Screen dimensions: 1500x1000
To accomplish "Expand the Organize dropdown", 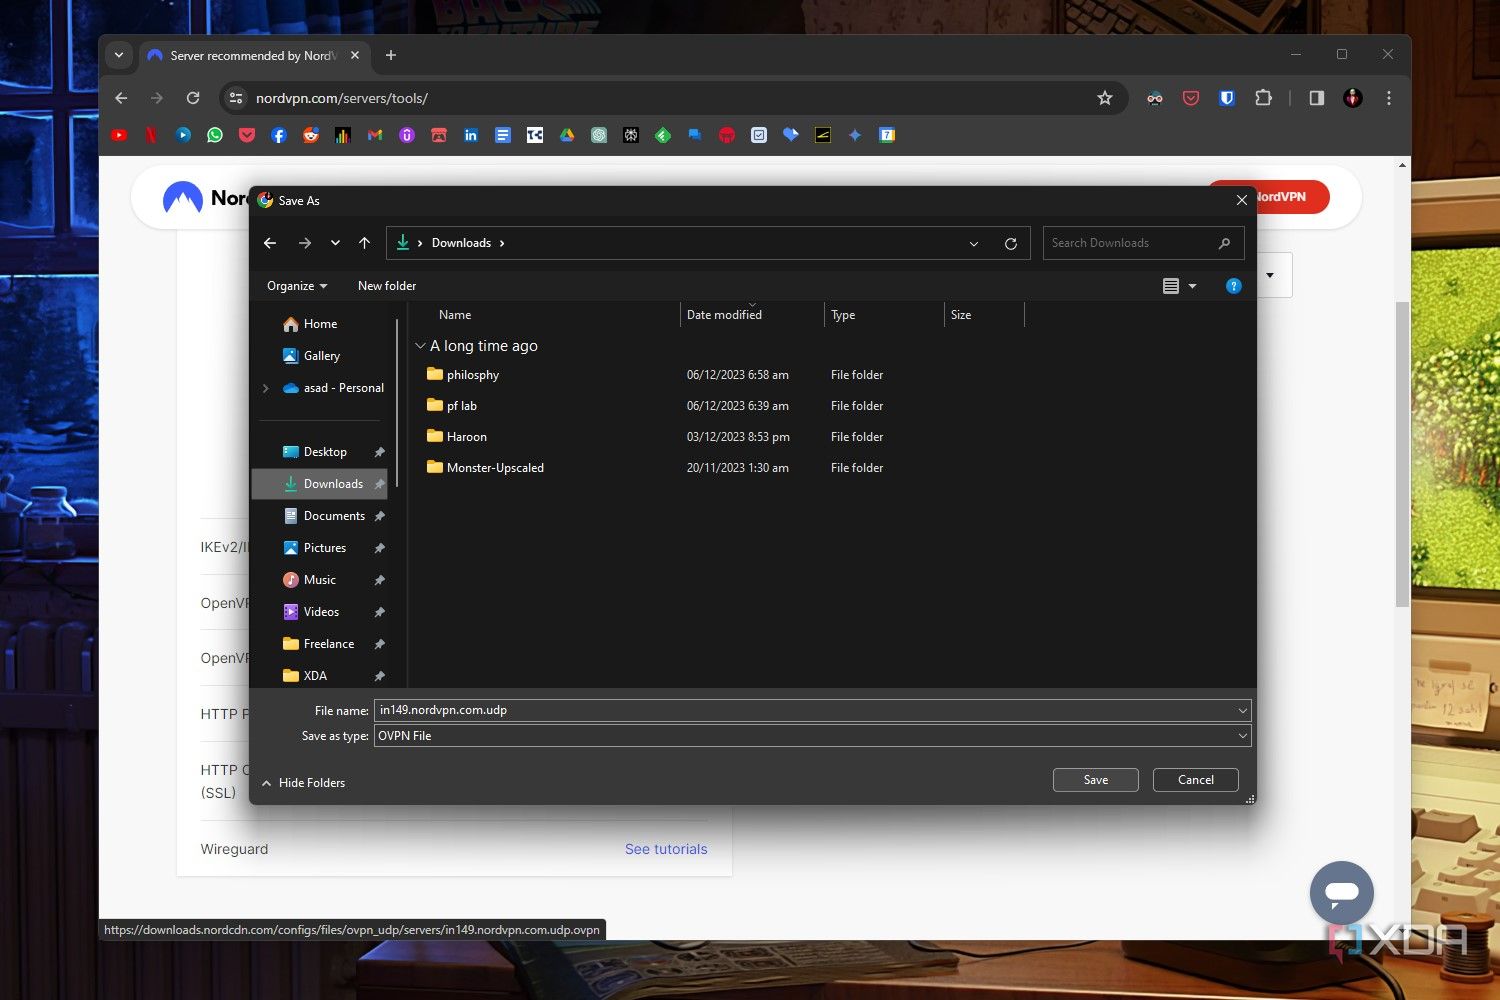I will pos(295,286).
